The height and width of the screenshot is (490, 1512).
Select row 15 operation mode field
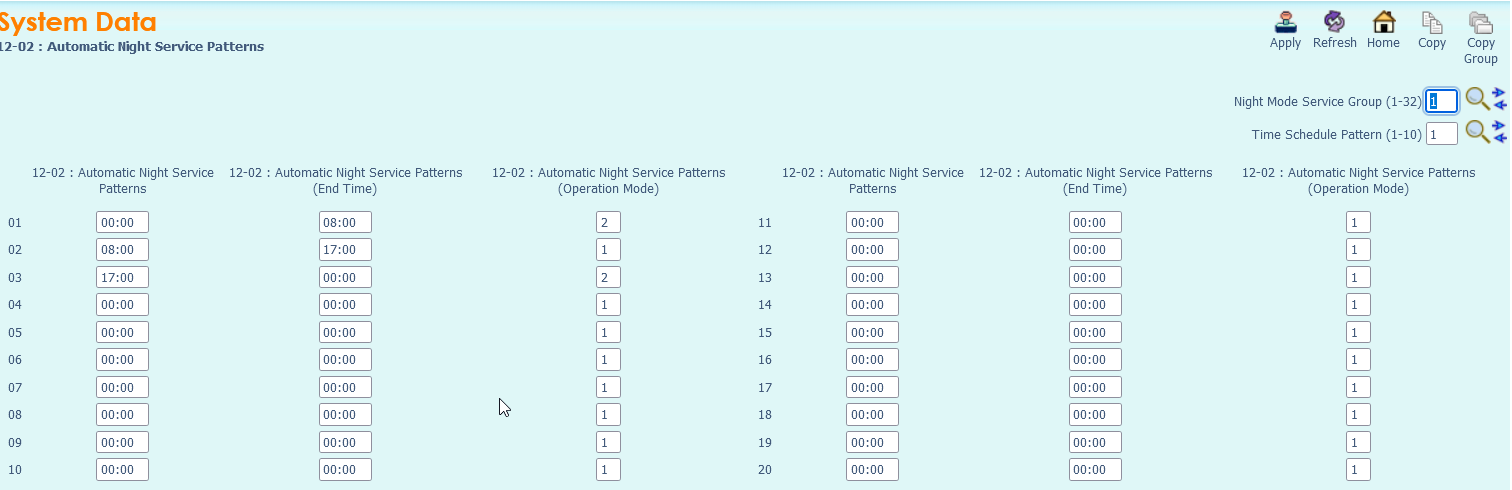[1358, 332]
